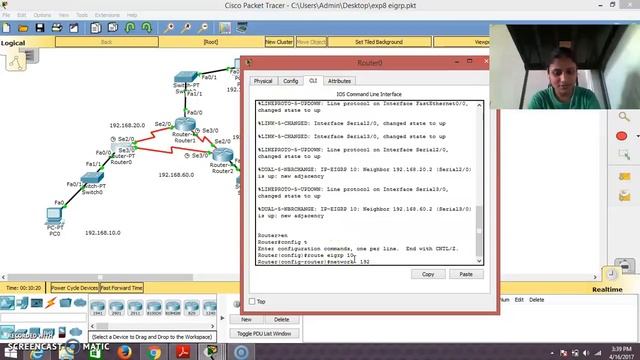The image size is (640, 360).
Task: Click the device list right scroll arrow
Action: pos(213,326)
